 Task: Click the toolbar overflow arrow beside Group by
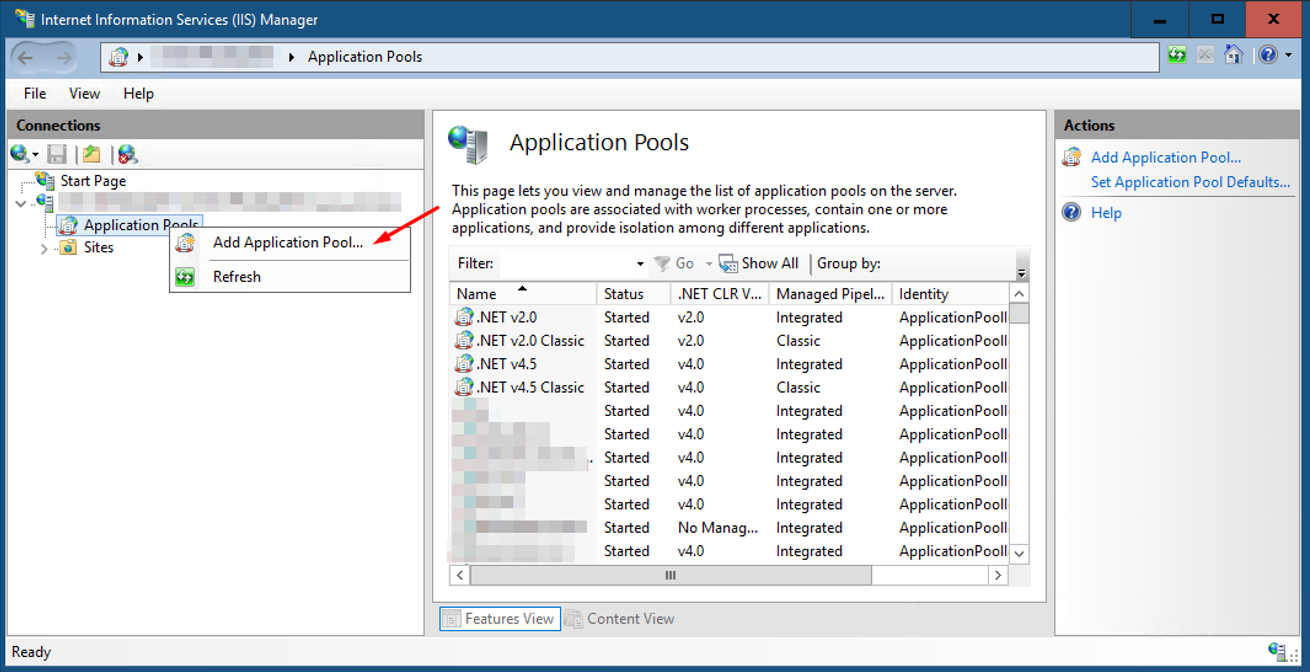1021,273
